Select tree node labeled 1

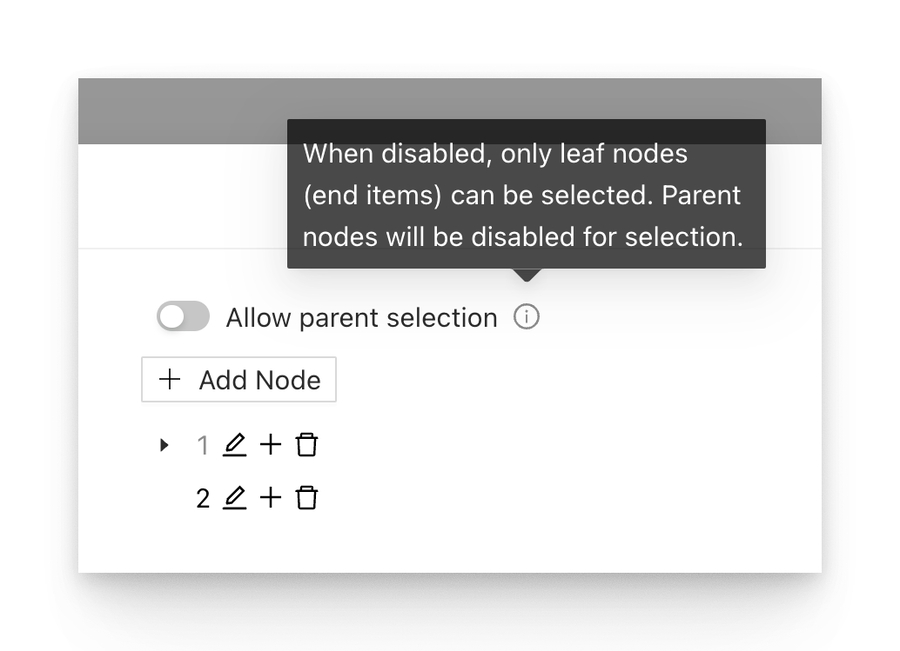(203, 445)
